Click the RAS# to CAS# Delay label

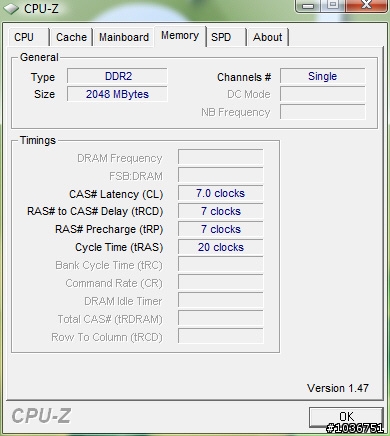95,211
